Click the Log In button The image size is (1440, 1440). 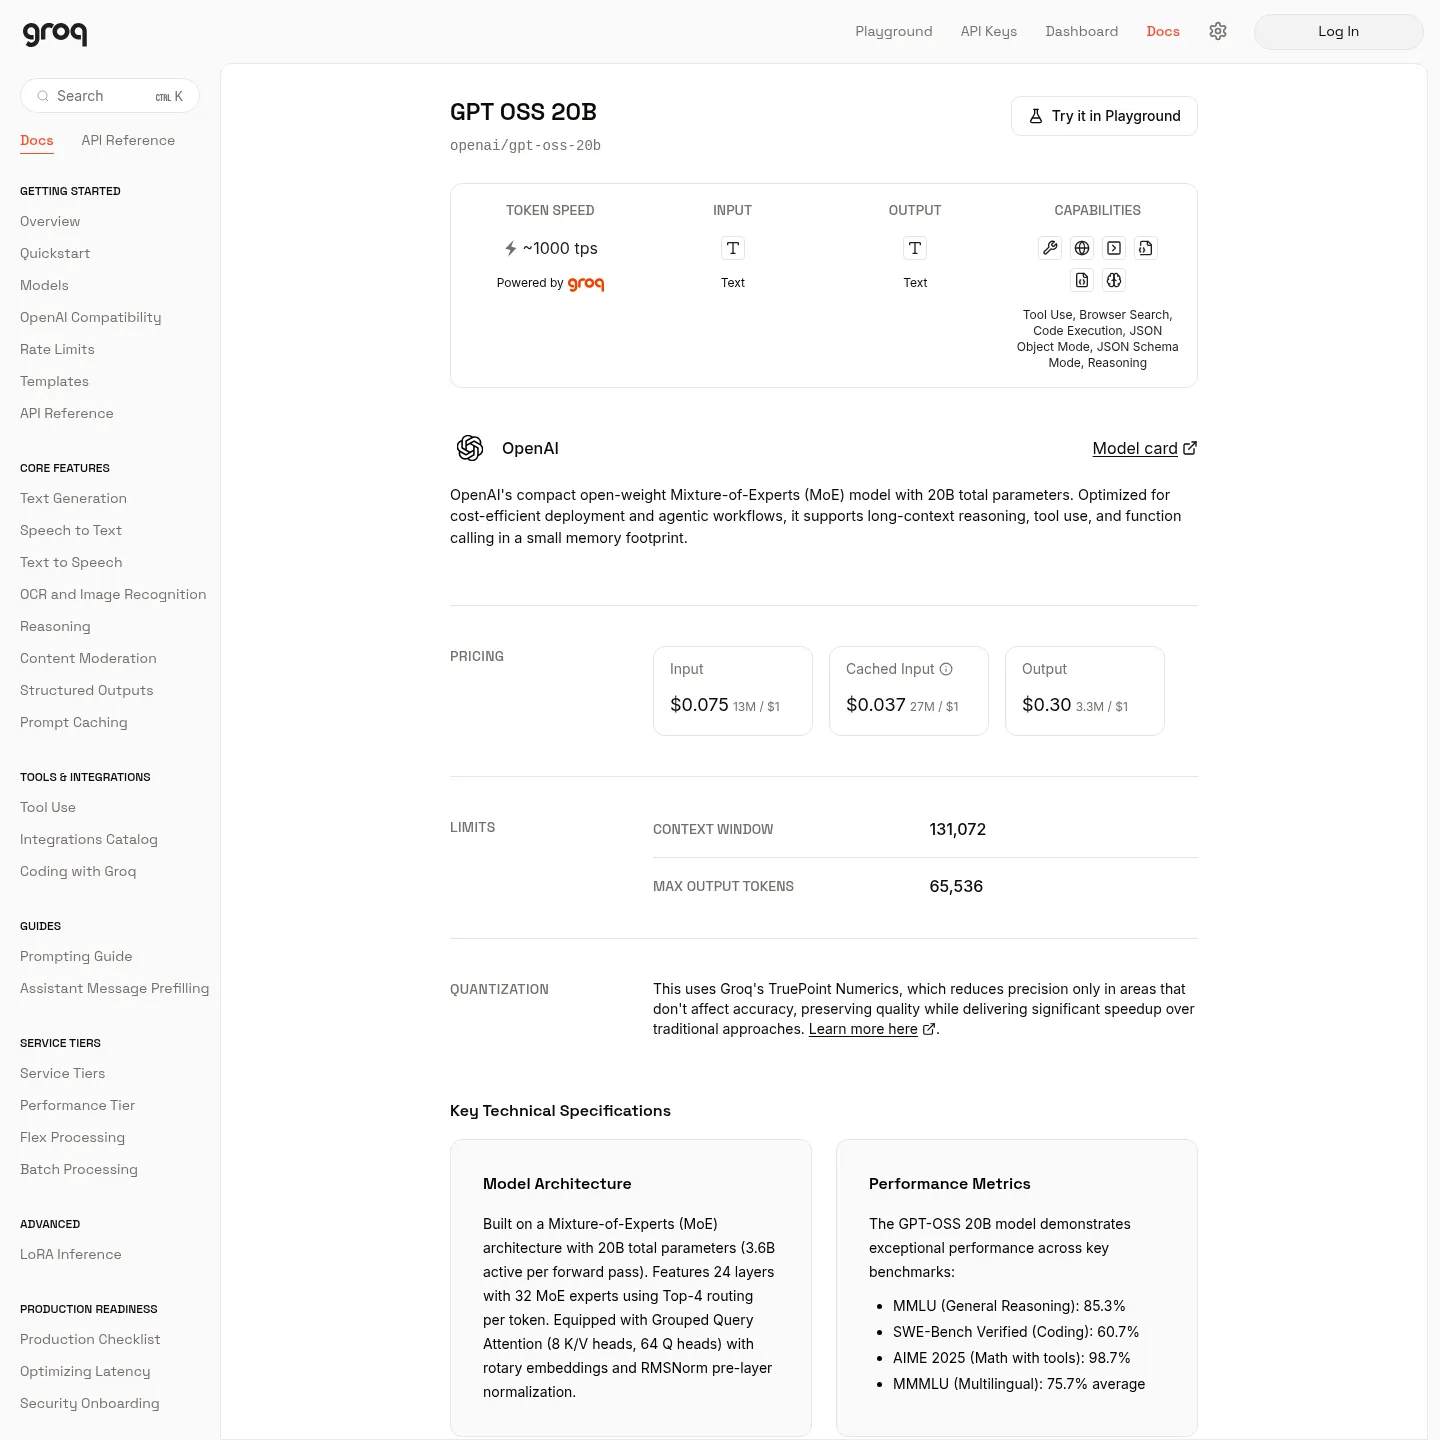coord(1339,31)
